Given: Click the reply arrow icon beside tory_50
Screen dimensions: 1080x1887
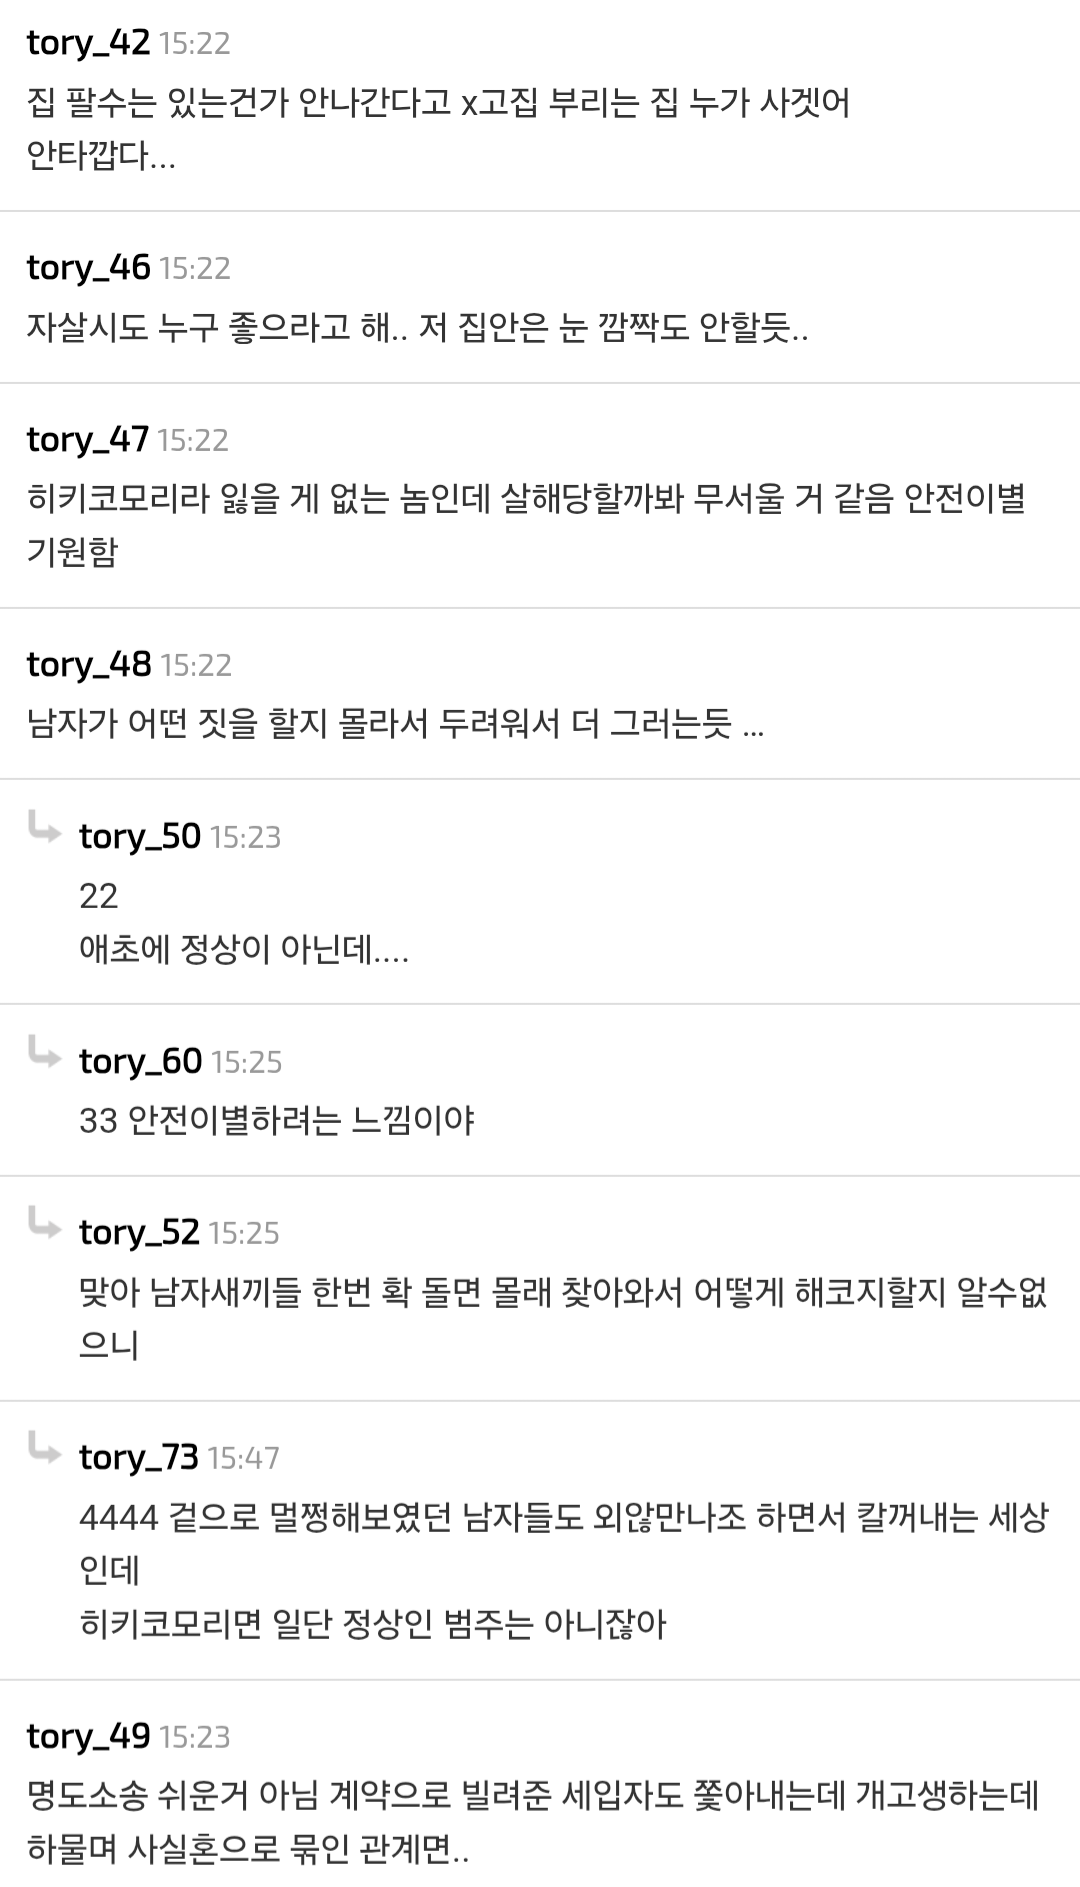Looking at the screenshot, I should 44,828.
